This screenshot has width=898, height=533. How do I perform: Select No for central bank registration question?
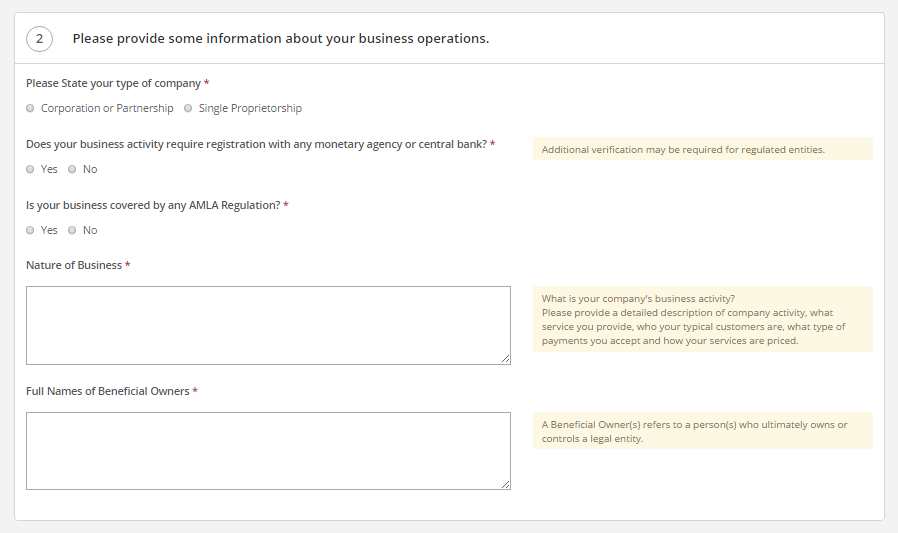(x=72, y=169)
